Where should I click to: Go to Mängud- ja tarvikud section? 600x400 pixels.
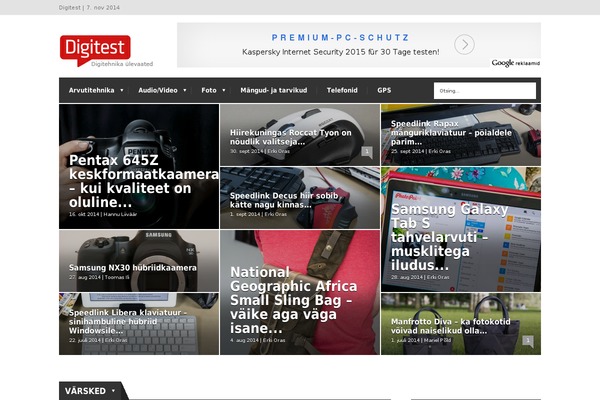click(274, 90)
